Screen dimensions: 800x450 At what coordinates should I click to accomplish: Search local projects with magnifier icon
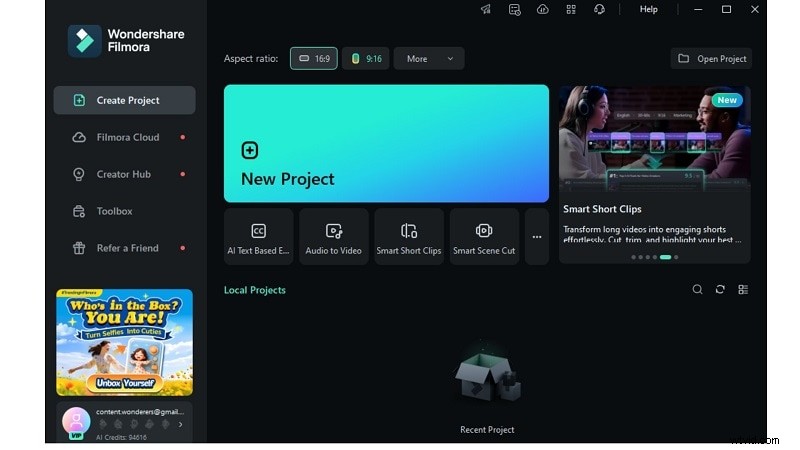[697, 290]
